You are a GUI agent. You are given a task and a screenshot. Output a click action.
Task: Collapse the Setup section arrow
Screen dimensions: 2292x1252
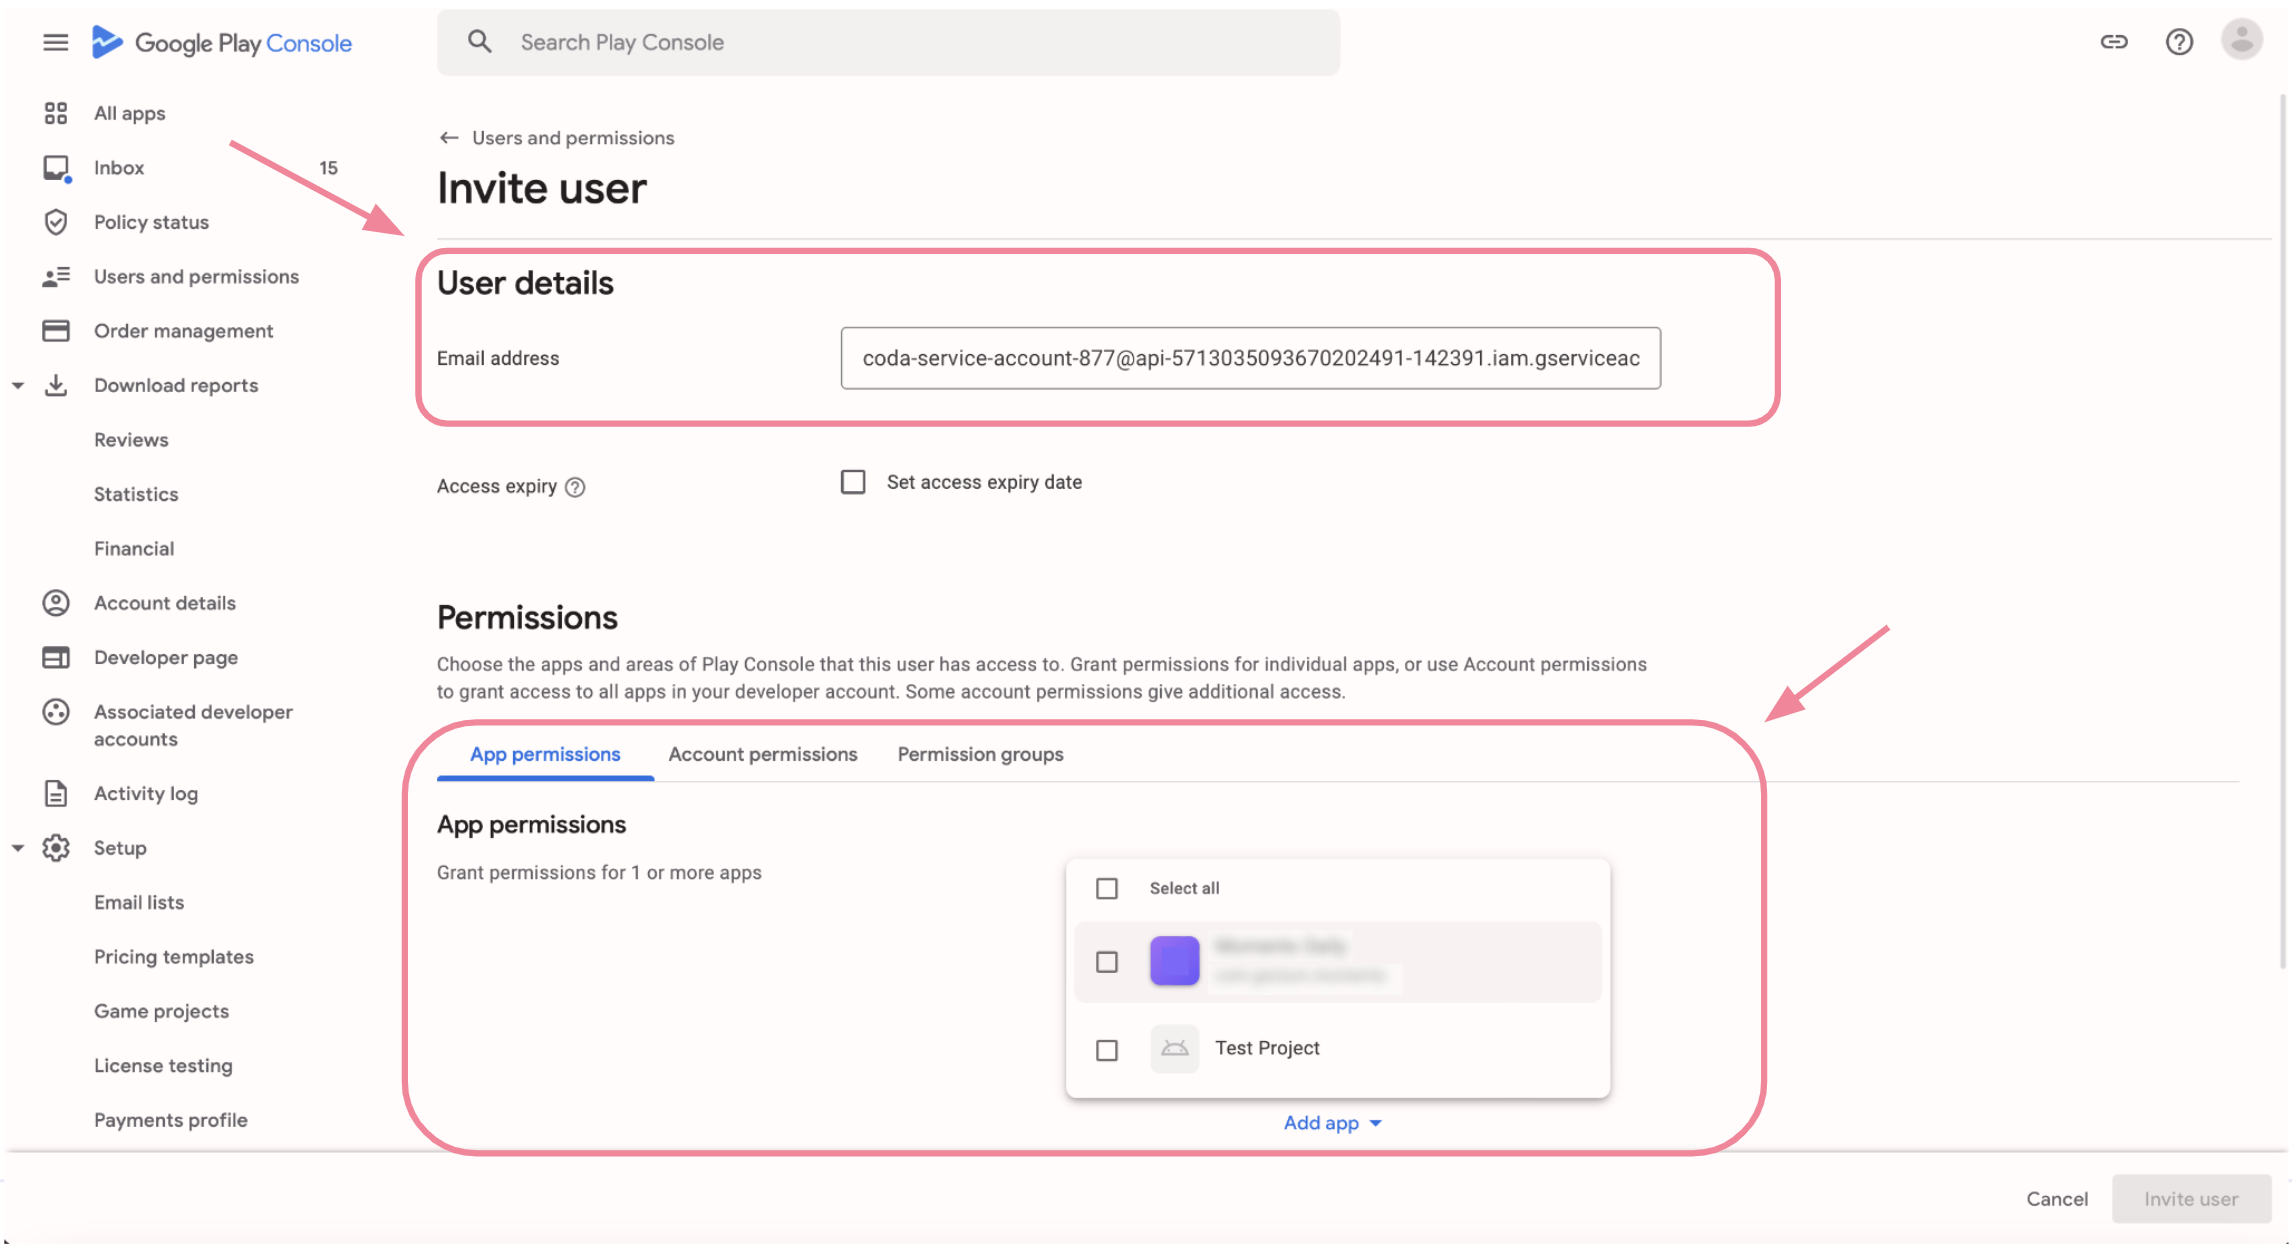tap(18, 848)
